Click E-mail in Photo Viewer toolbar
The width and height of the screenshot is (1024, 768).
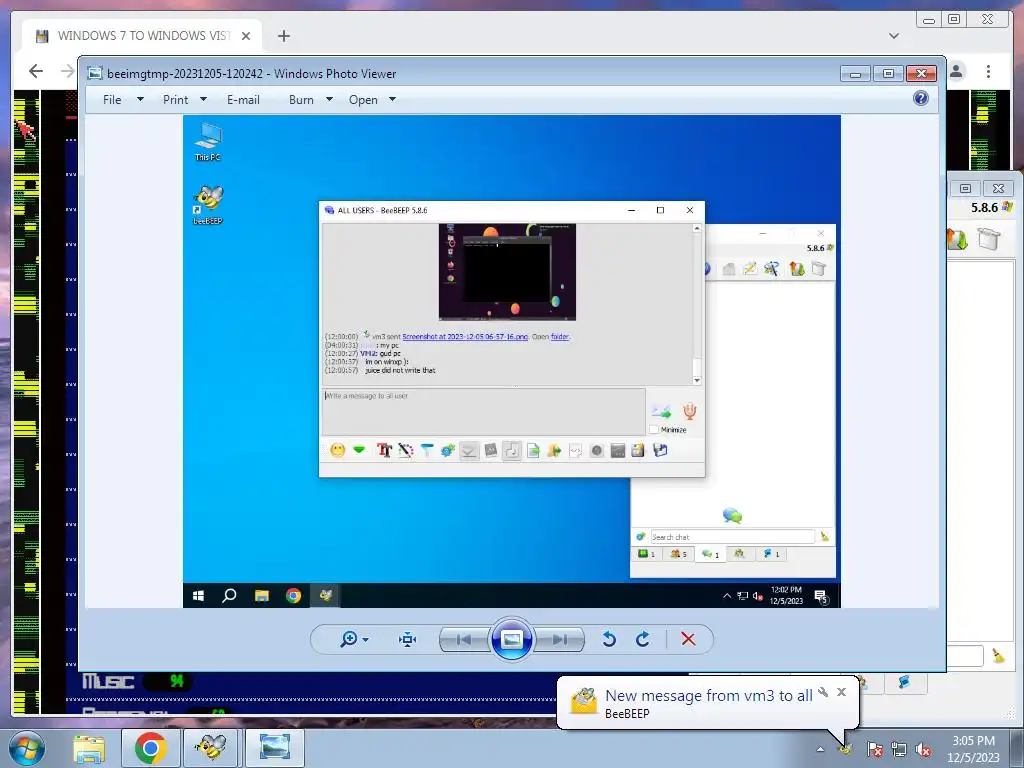pyautogui.click(x=243, y=100)
